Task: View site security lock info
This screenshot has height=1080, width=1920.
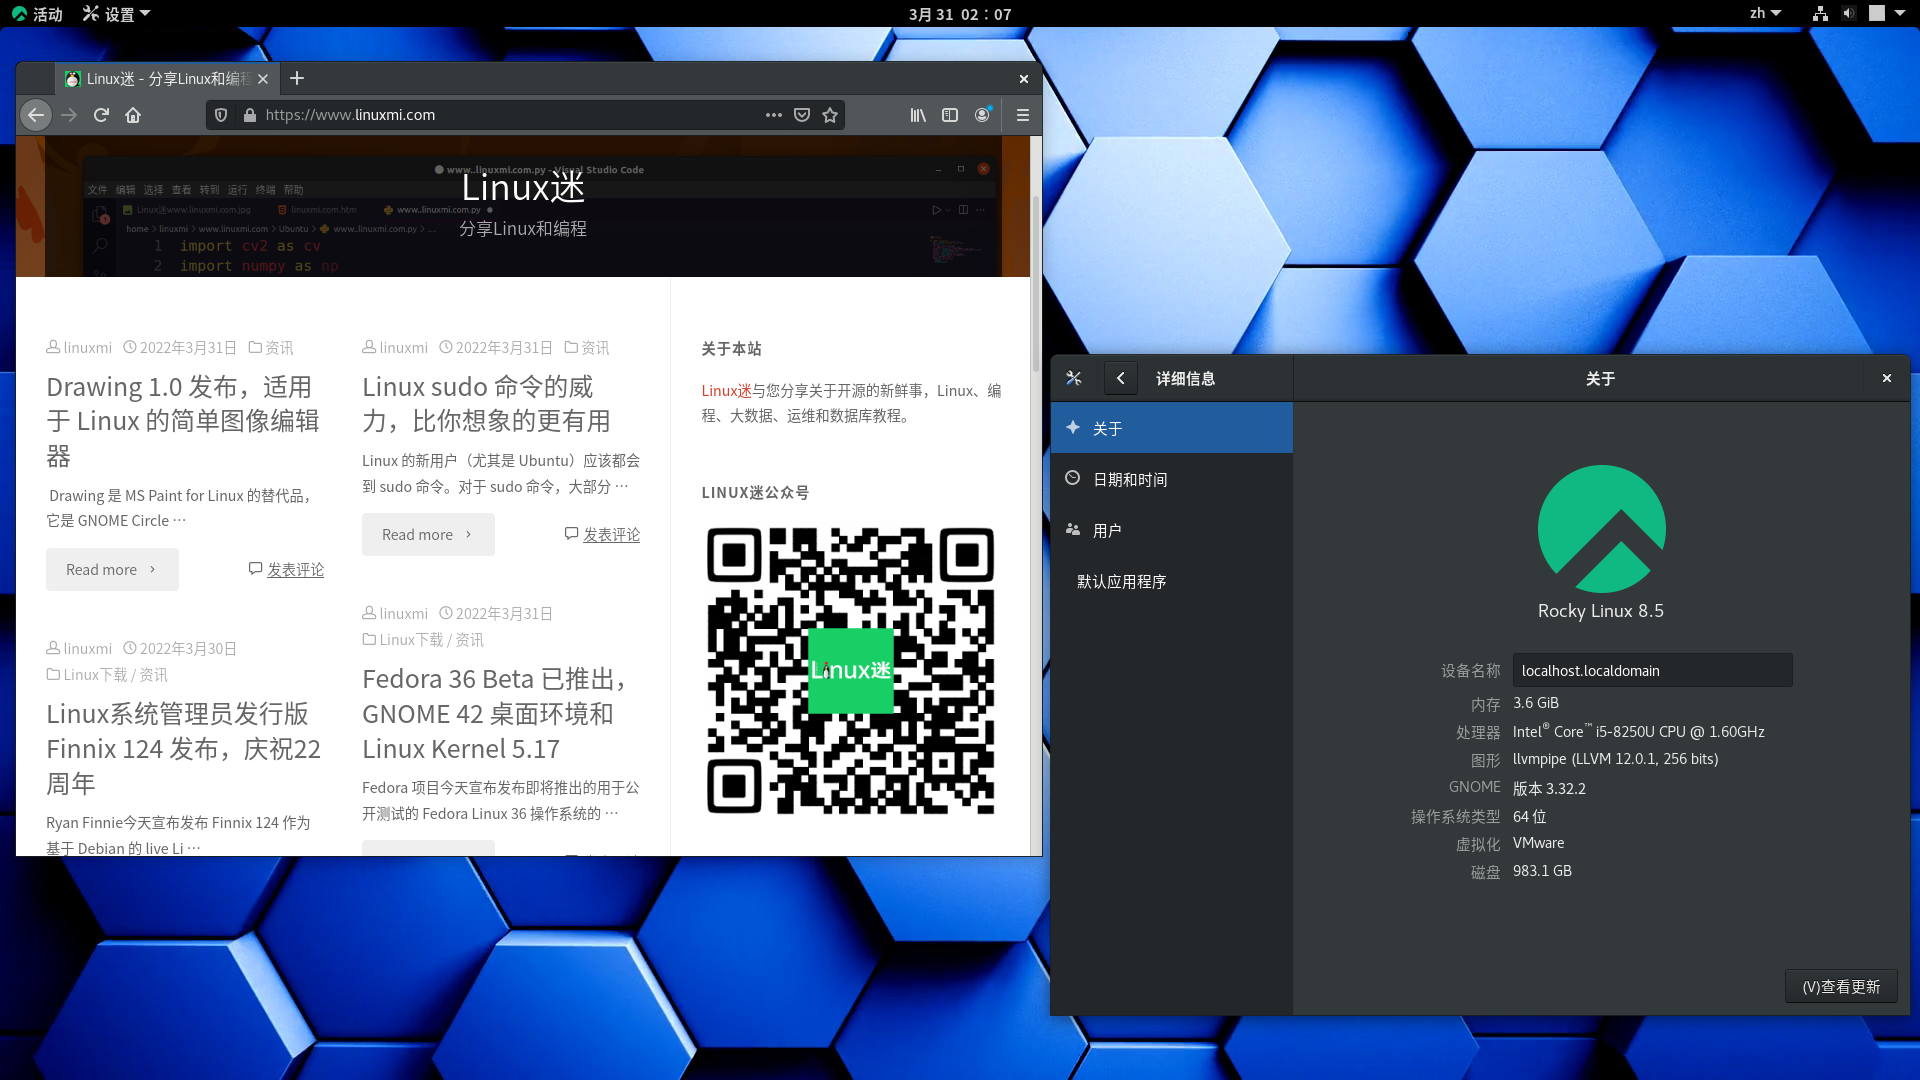Action: [x=250, y=115]
